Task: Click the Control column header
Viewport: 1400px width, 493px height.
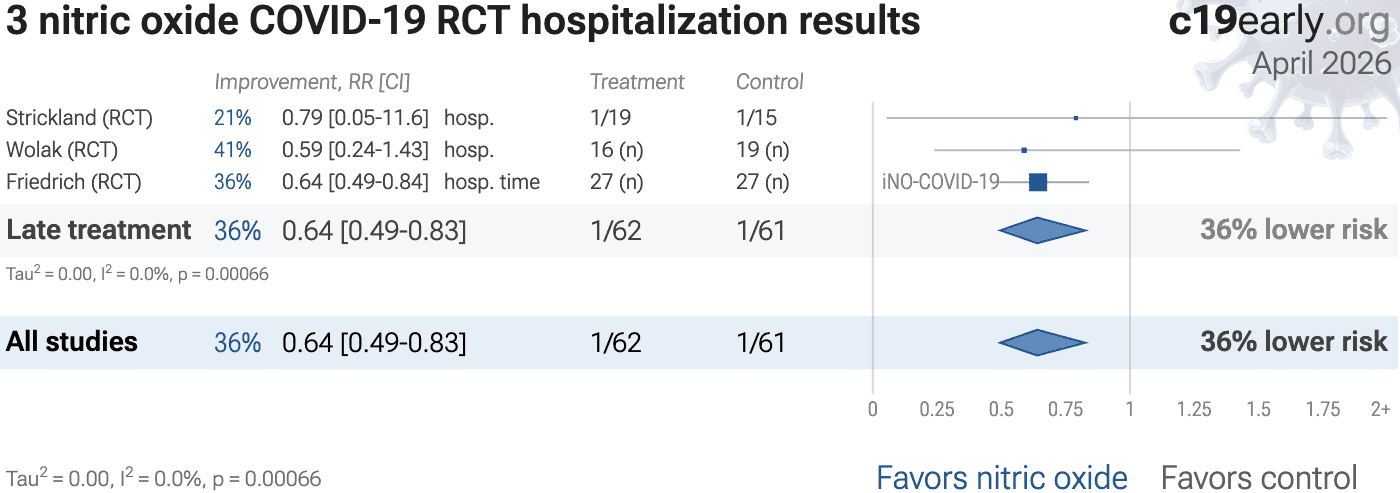Action: click(x=770, y=82)
